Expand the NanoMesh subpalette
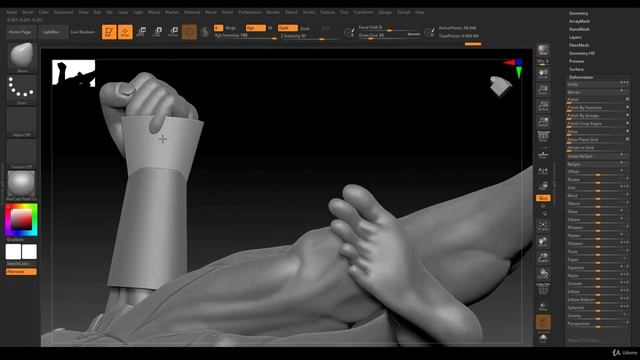 point(579,29)
